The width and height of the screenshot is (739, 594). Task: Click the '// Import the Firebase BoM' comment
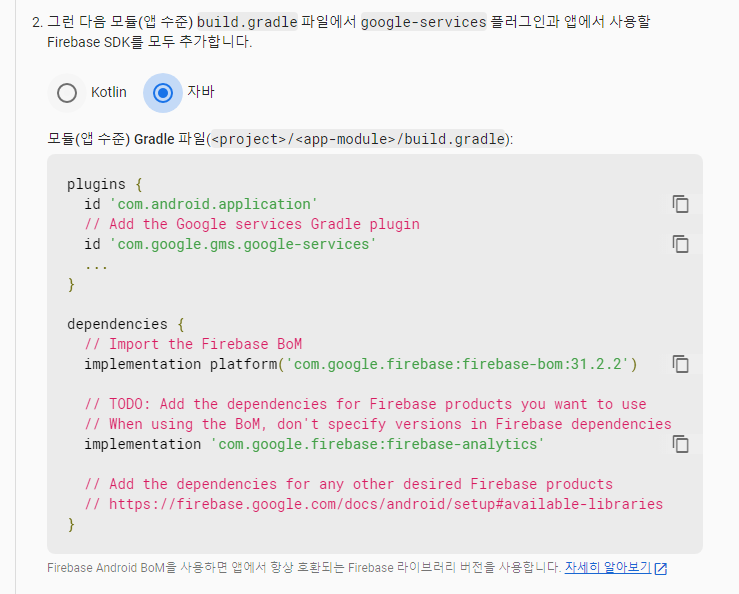coord(193,344)
